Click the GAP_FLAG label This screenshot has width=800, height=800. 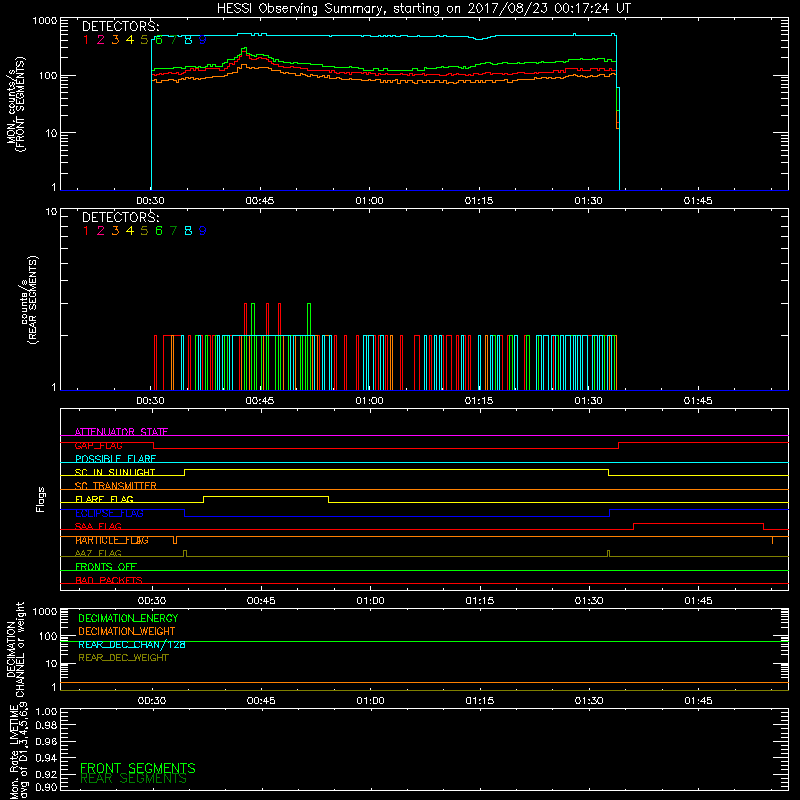(x=98, y=445)
